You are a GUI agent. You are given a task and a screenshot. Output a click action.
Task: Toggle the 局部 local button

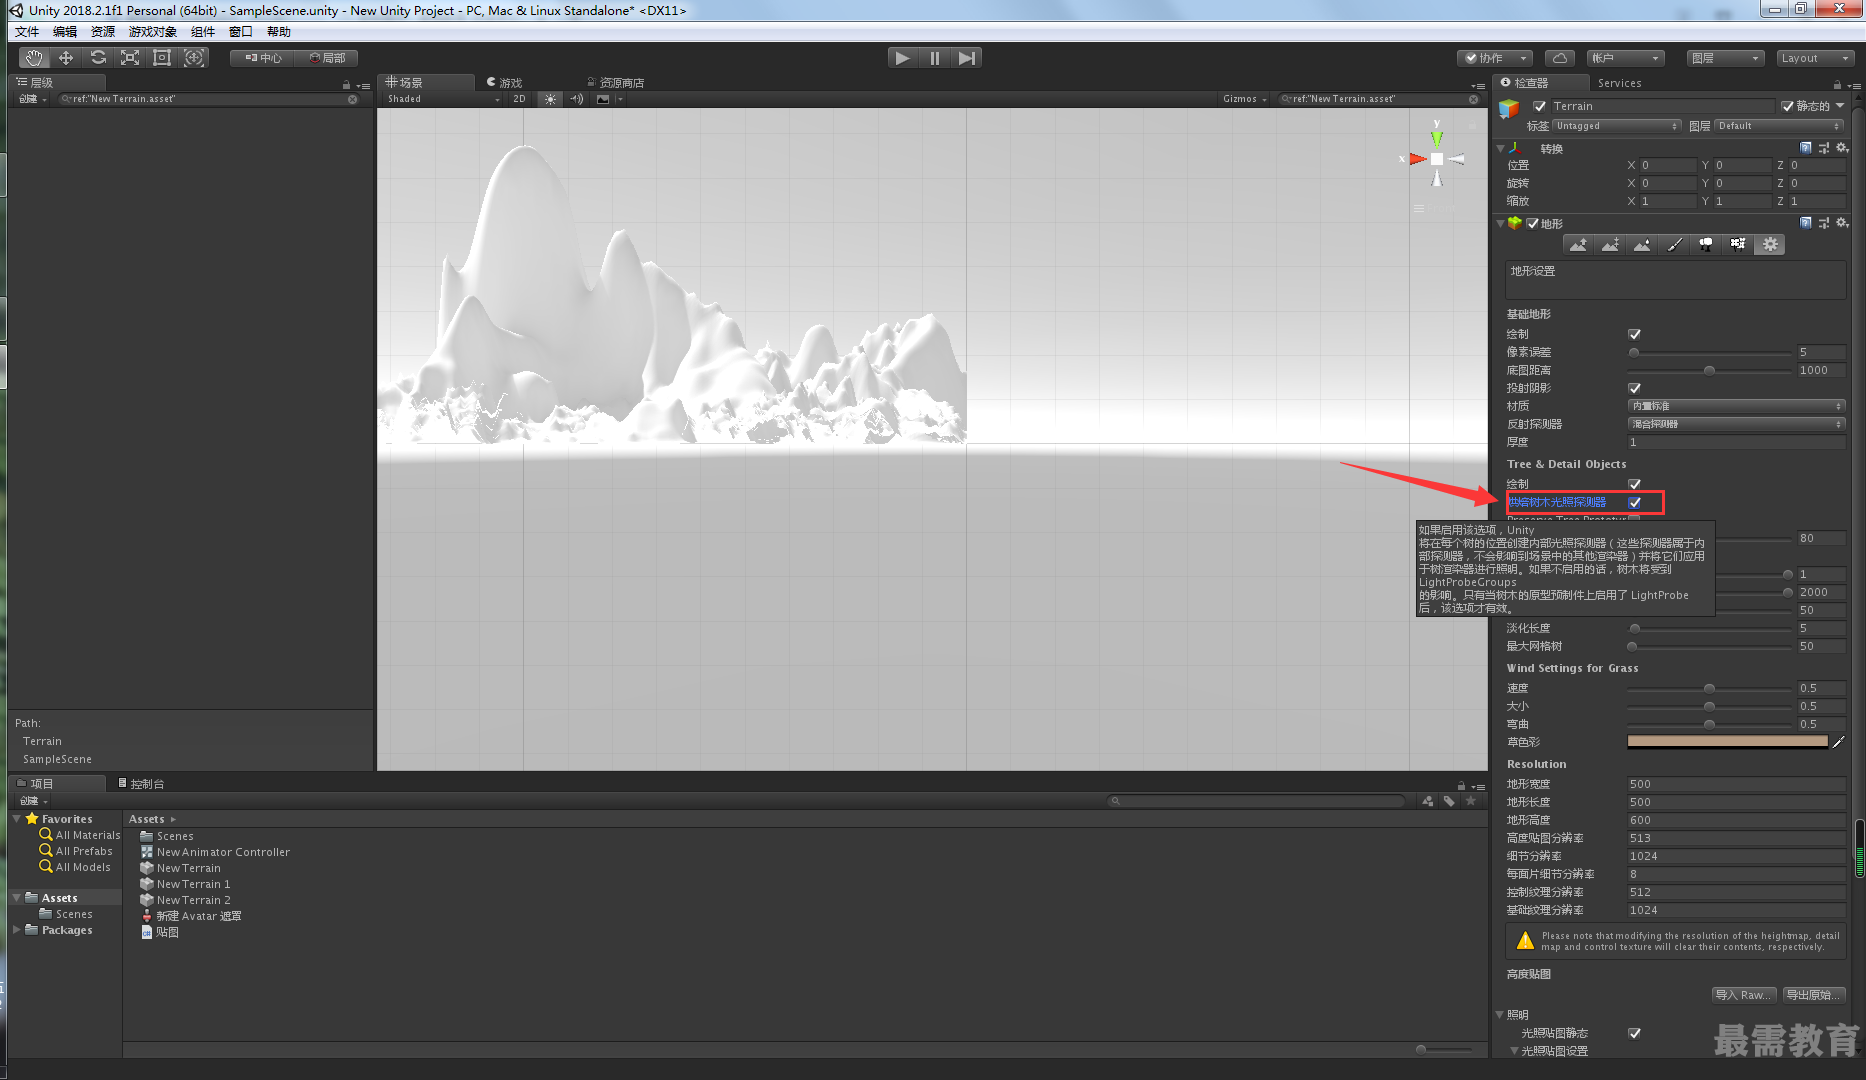pyautogui.click(x=327, y=58)
